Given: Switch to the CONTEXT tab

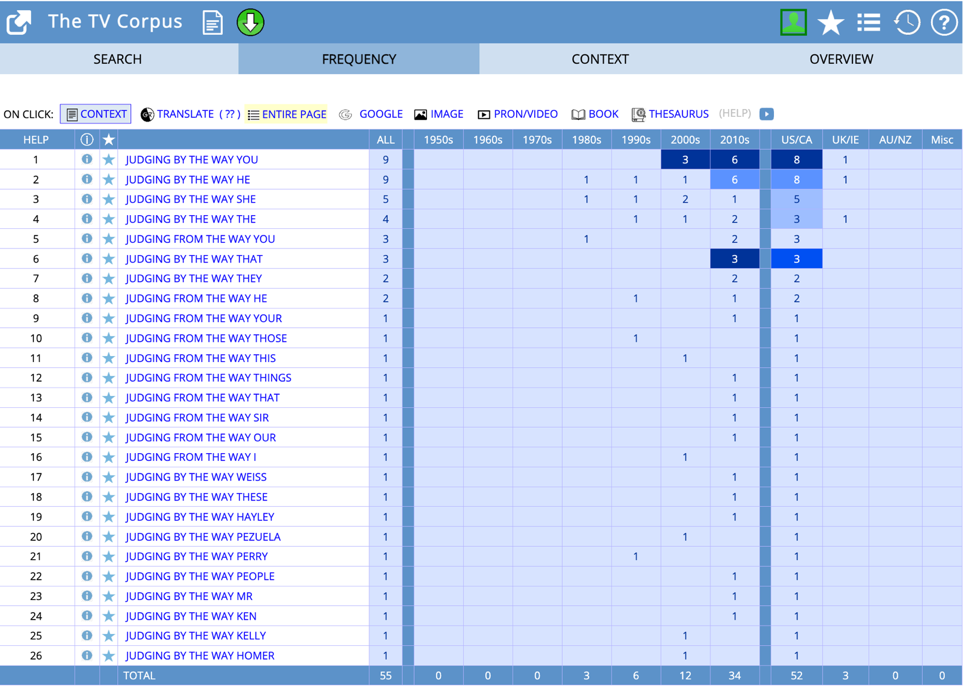Looking at the screenshot, I should click(x=600, y=59).
